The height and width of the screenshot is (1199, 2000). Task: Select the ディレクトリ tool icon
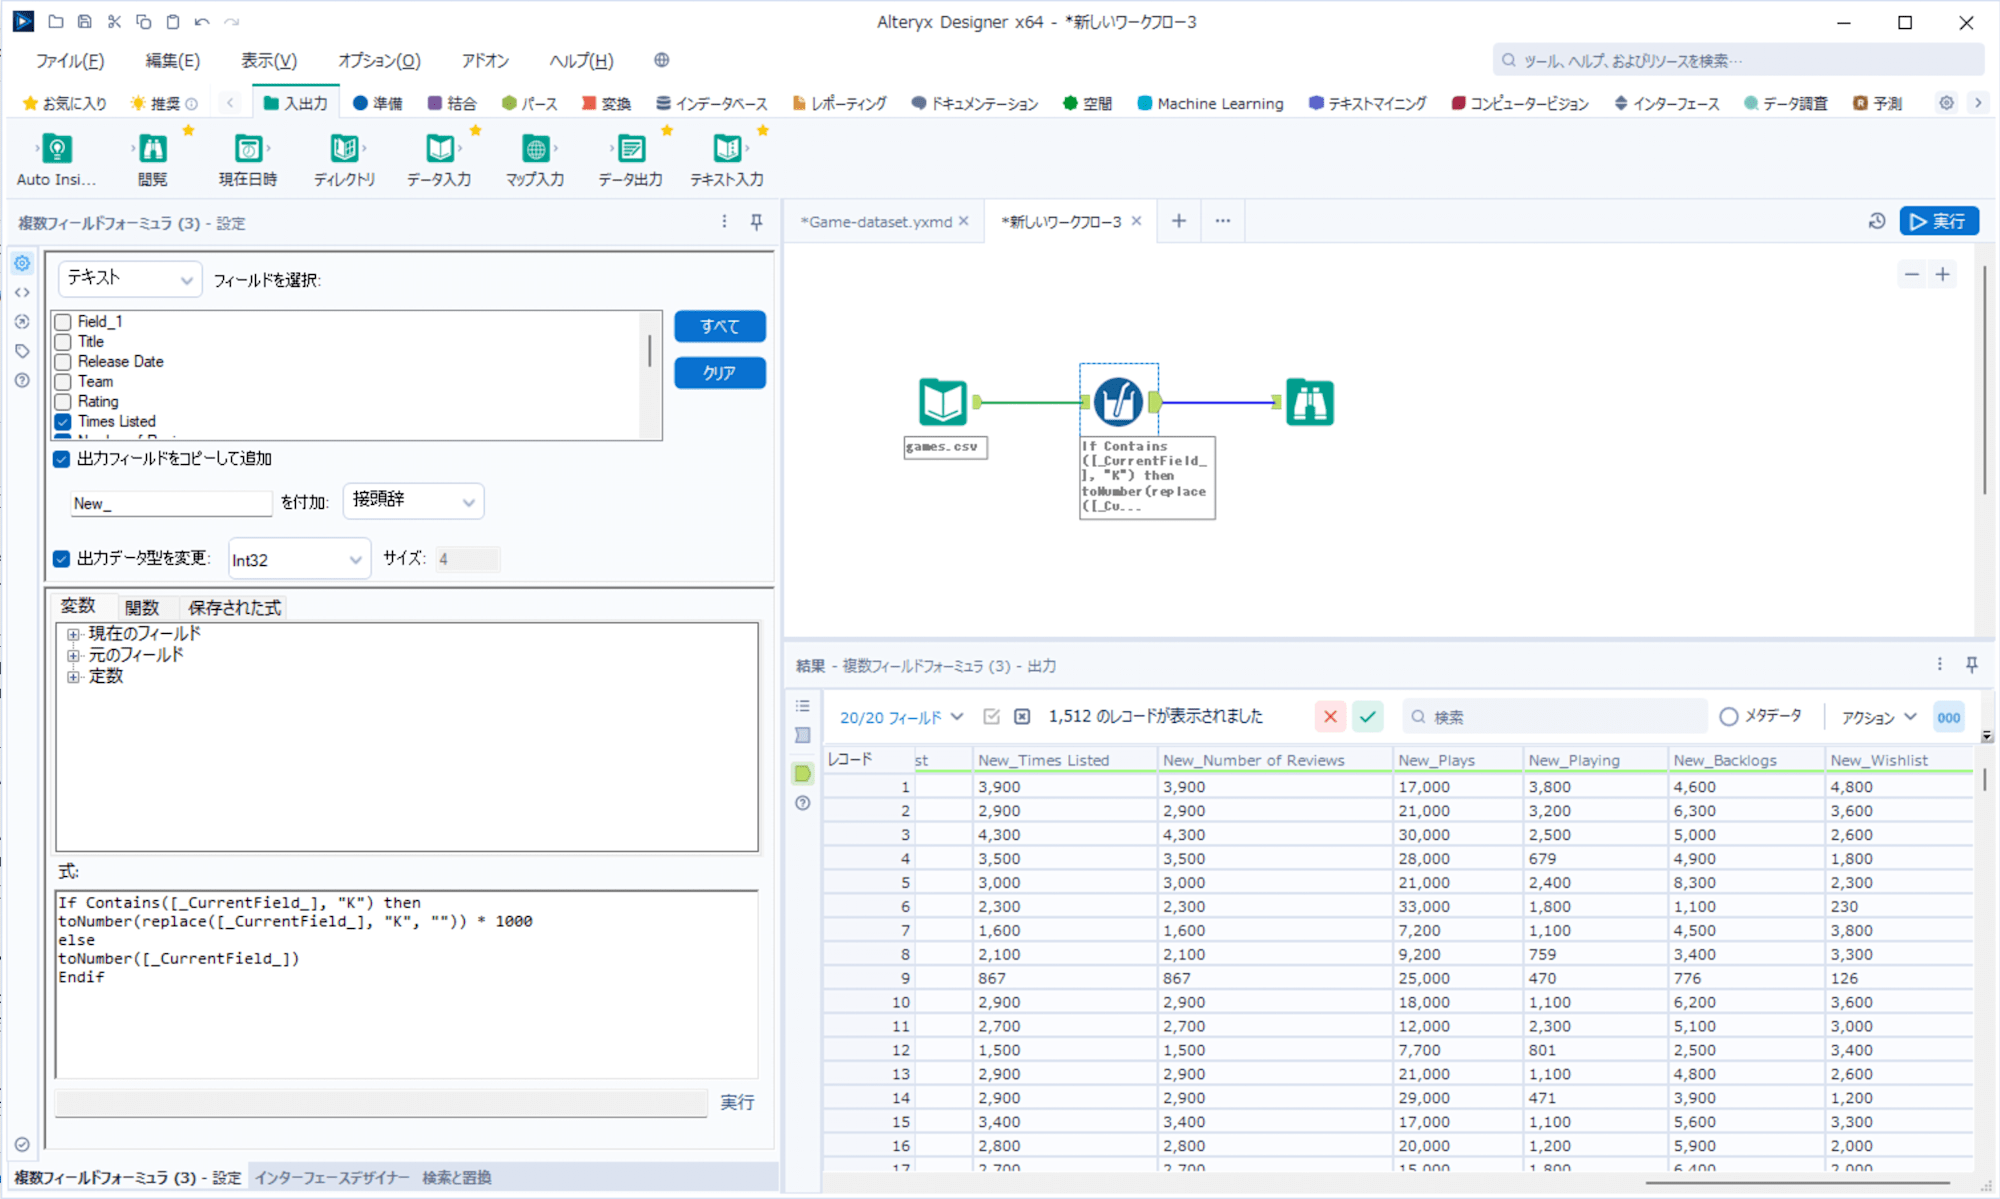(344, 150)
